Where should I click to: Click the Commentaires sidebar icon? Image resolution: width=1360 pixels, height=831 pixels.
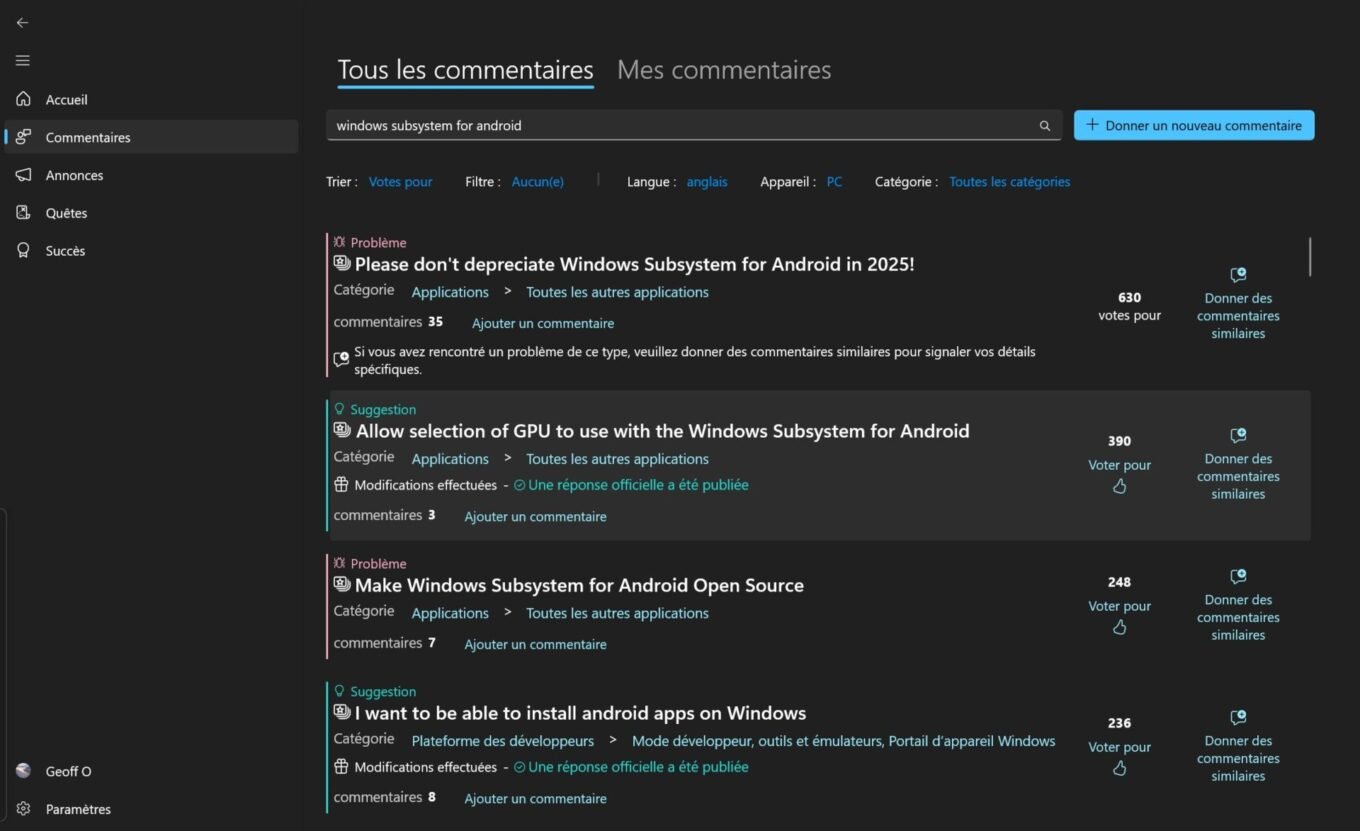(23, 137)
